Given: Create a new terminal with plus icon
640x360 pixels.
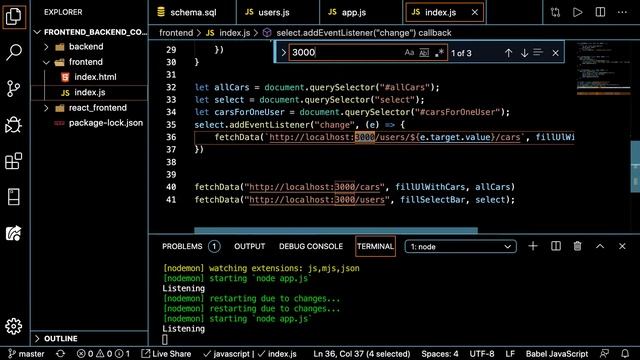Looking at the screenshot, I should coord(533,246).
